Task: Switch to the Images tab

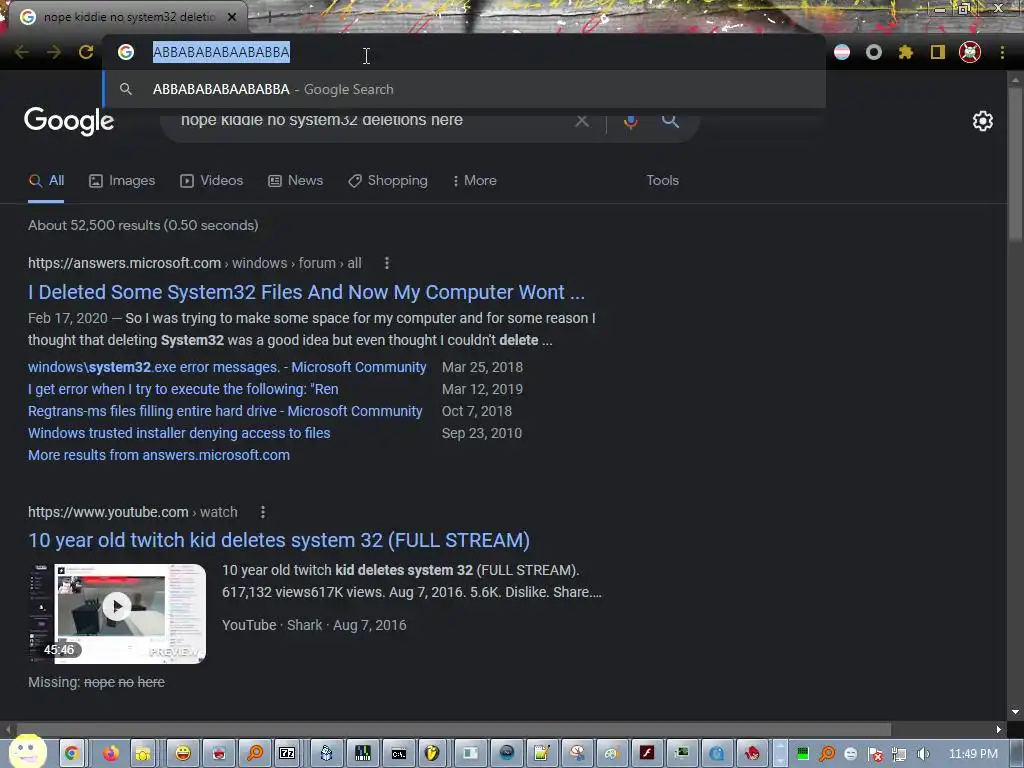Action: [x=122, y=180]
